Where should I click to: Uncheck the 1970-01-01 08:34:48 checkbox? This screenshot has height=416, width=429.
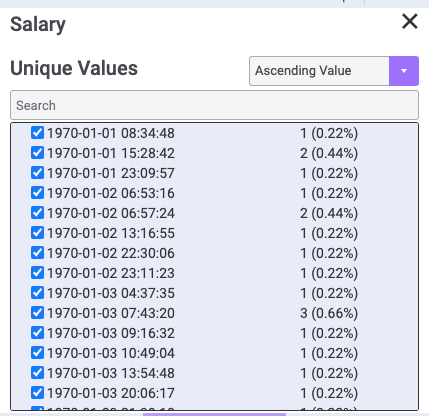click(x=37, y=132)
